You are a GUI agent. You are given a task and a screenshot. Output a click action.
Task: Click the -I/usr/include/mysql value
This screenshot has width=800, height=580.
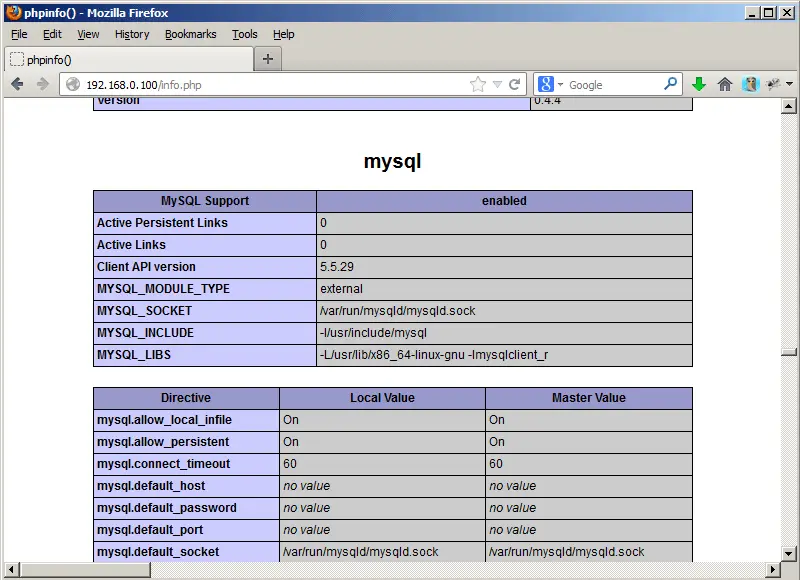[373, 333]
